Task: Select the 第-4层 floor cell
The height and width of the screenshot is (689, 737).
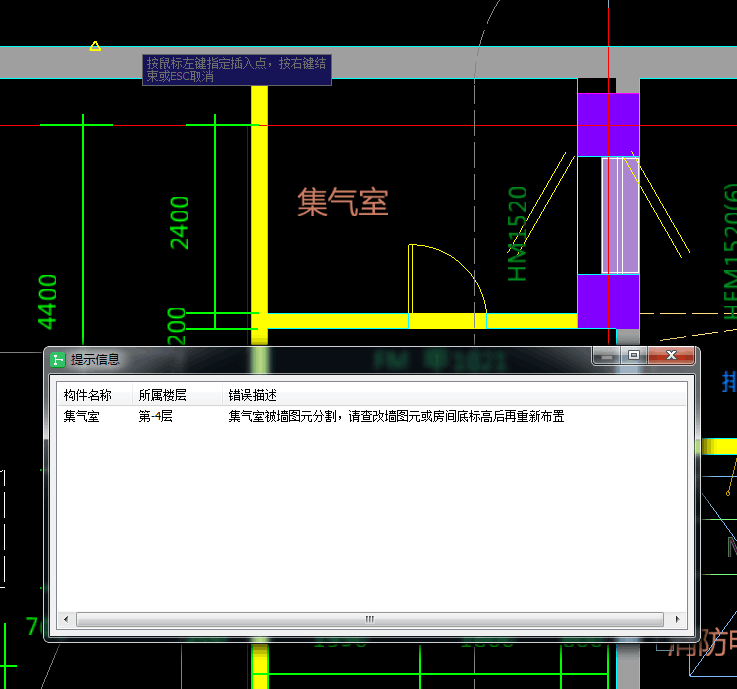Action: tap(155, 416)
